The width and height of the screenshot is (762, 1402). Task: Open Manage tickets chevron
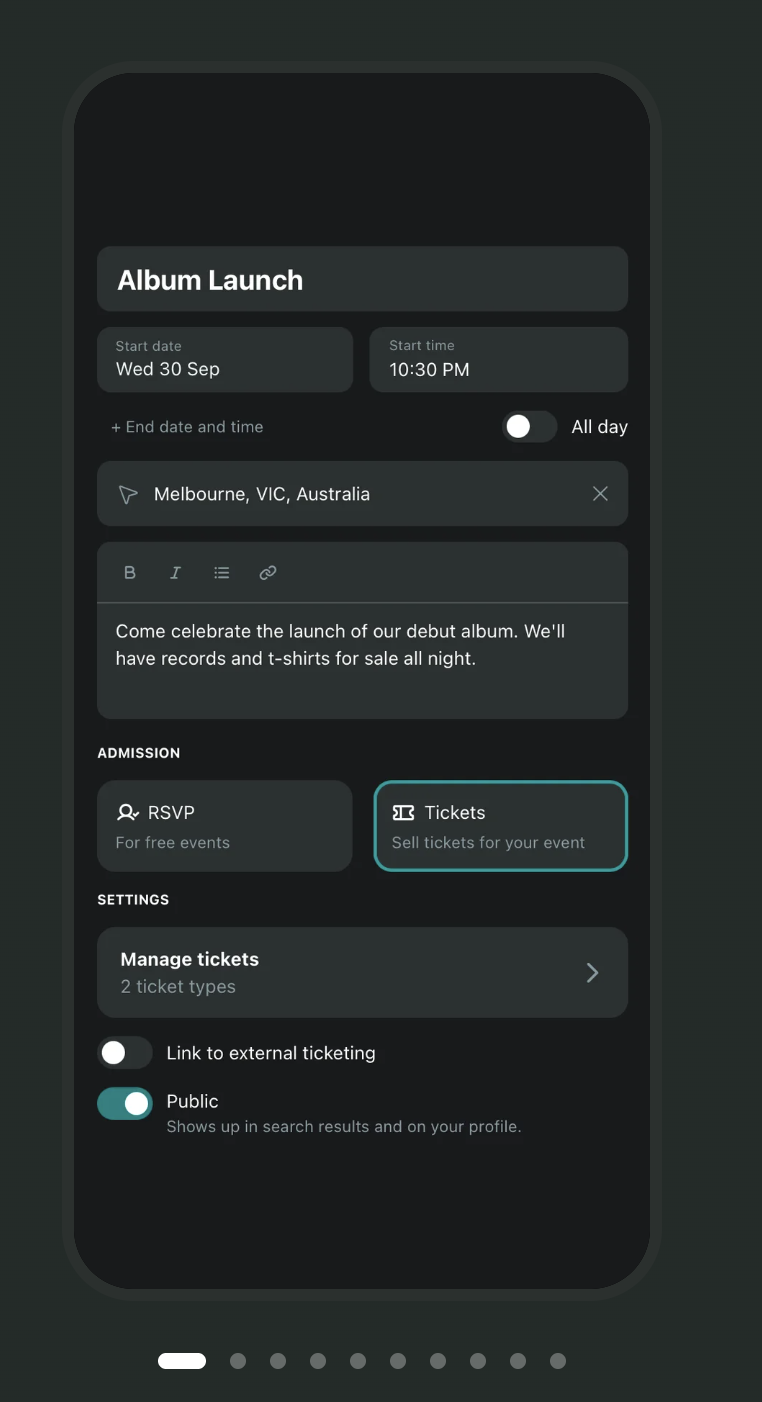click(x=592, y=973)
